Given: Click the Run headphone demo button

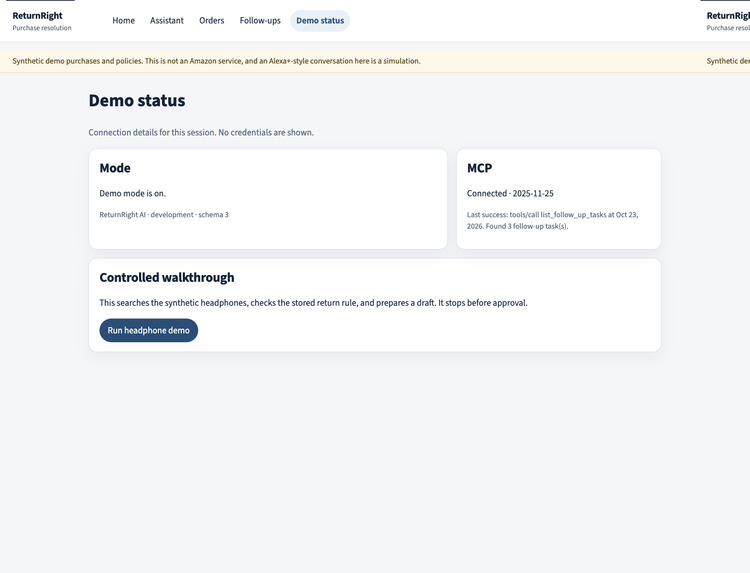Looking at the screenshot, I should click(149, 331).
